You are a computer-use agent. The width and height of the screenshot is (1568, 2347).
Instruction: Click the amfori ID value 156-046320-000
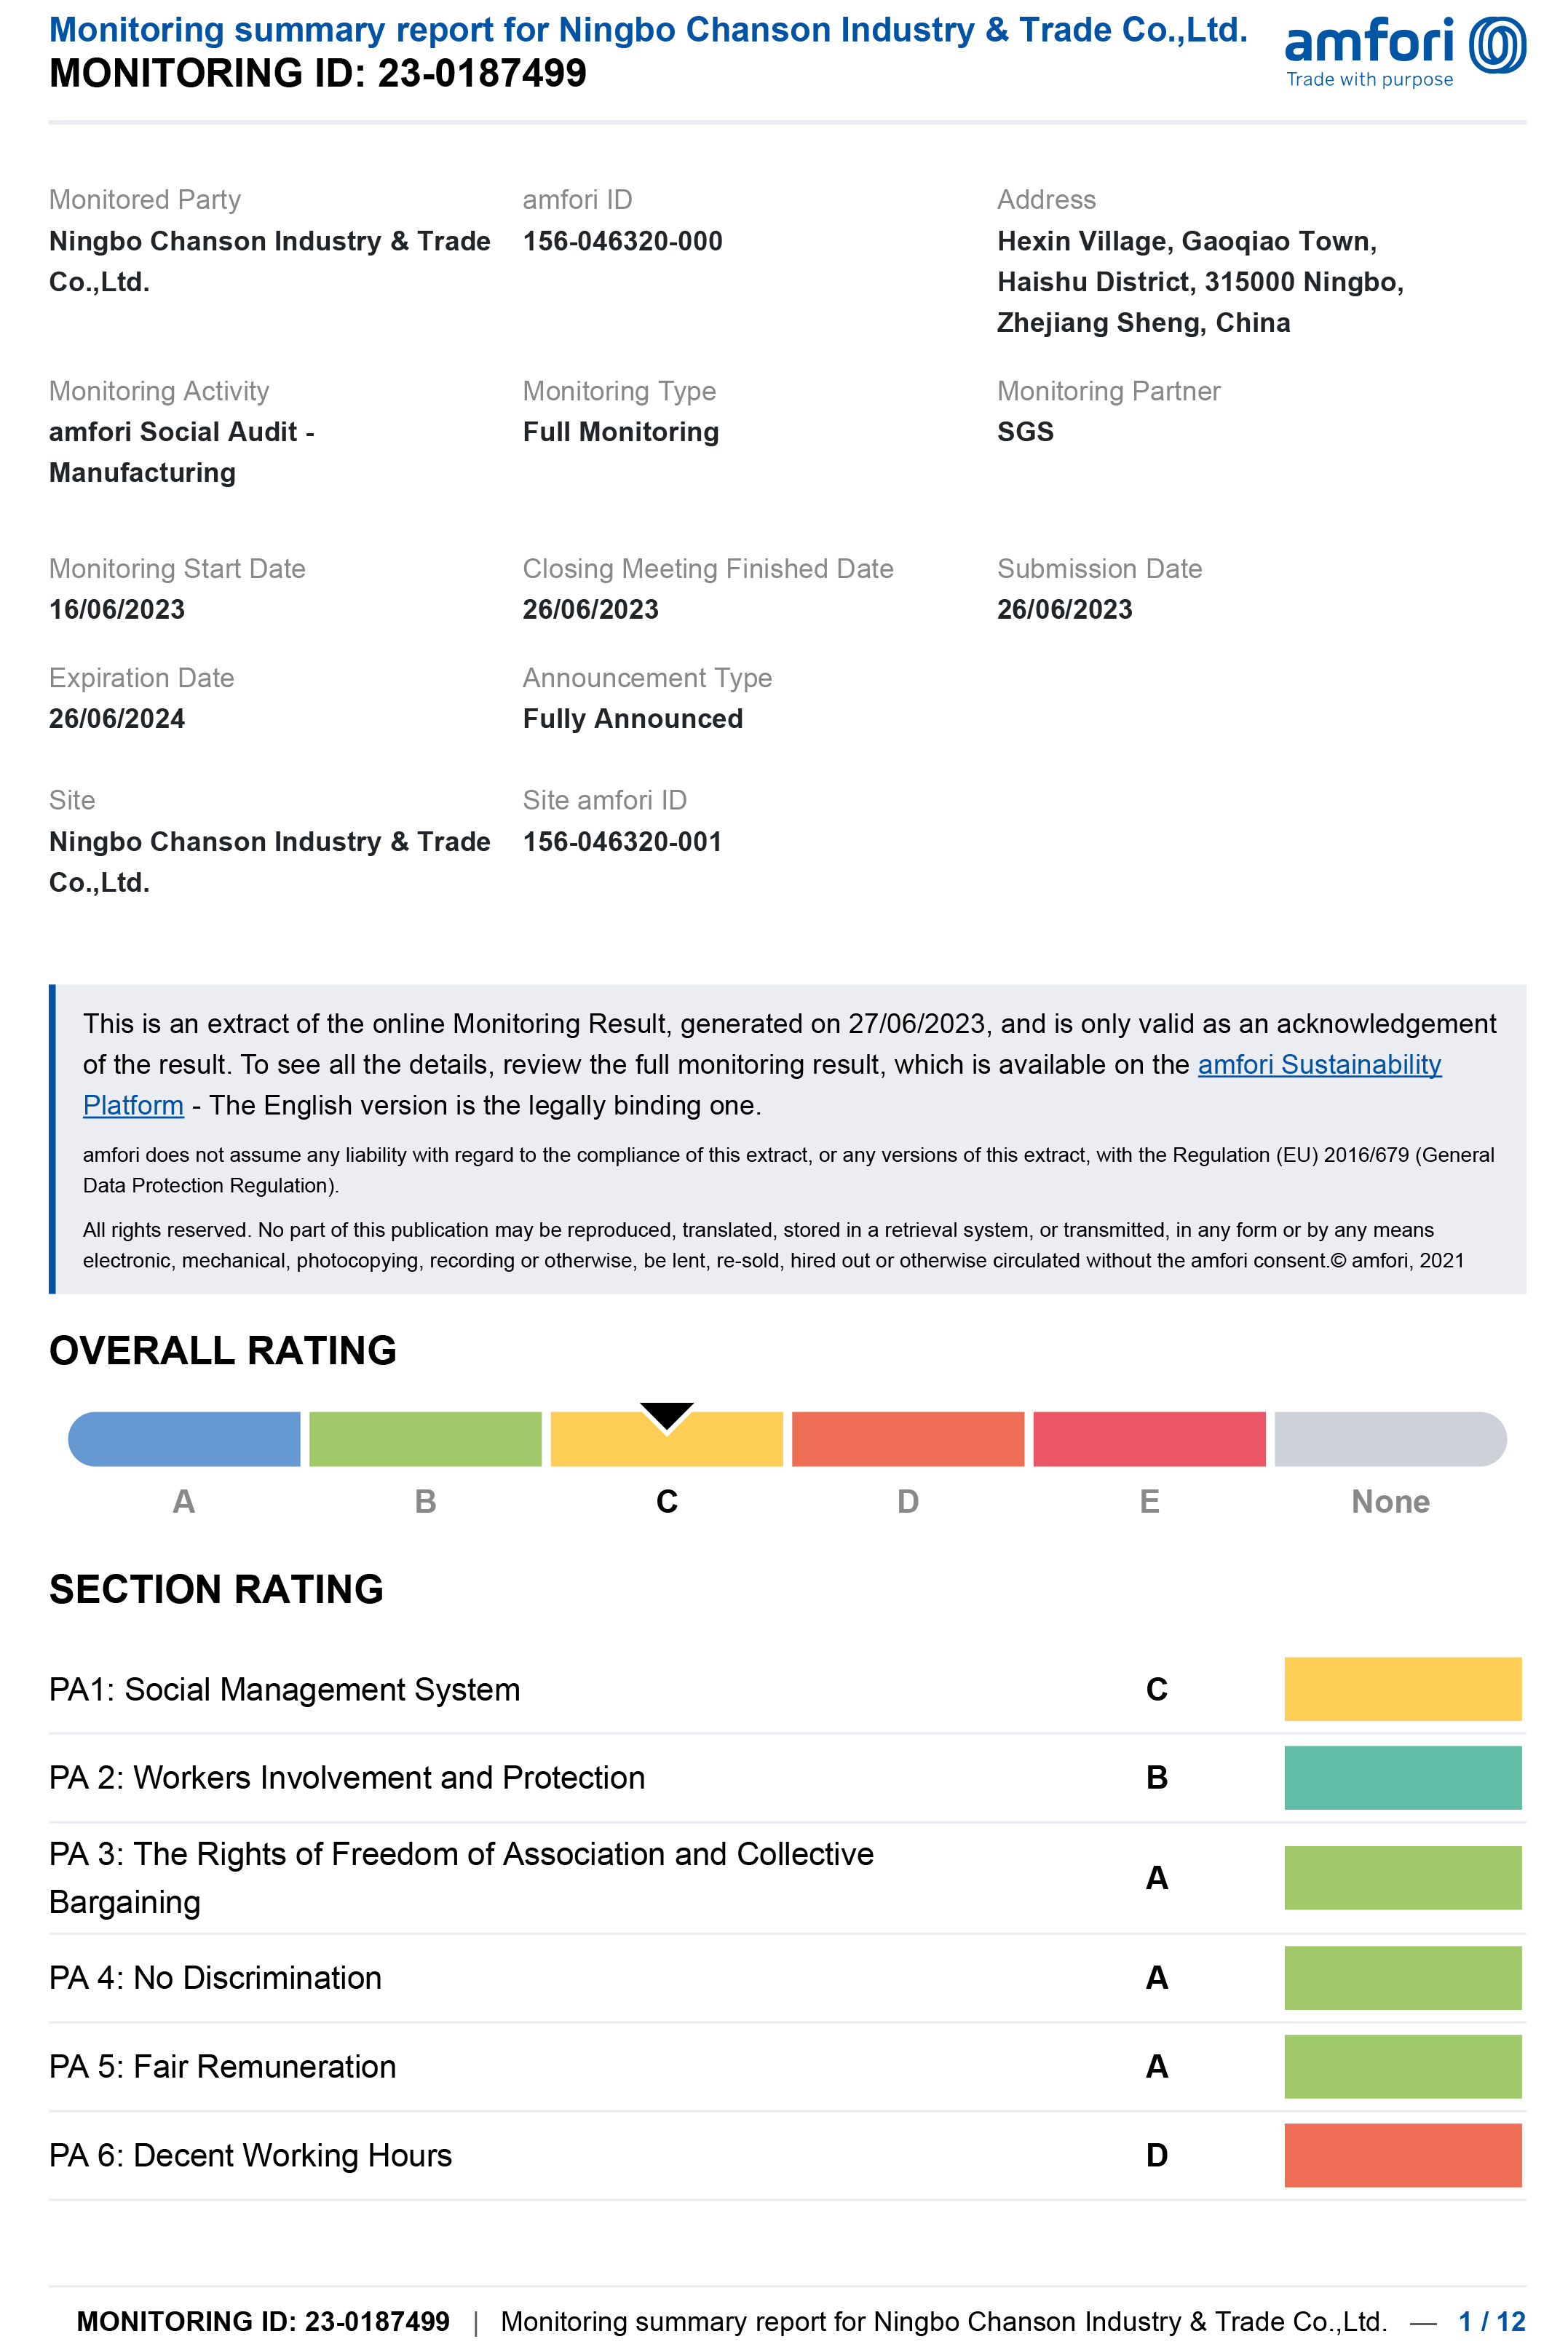[622, 241]
